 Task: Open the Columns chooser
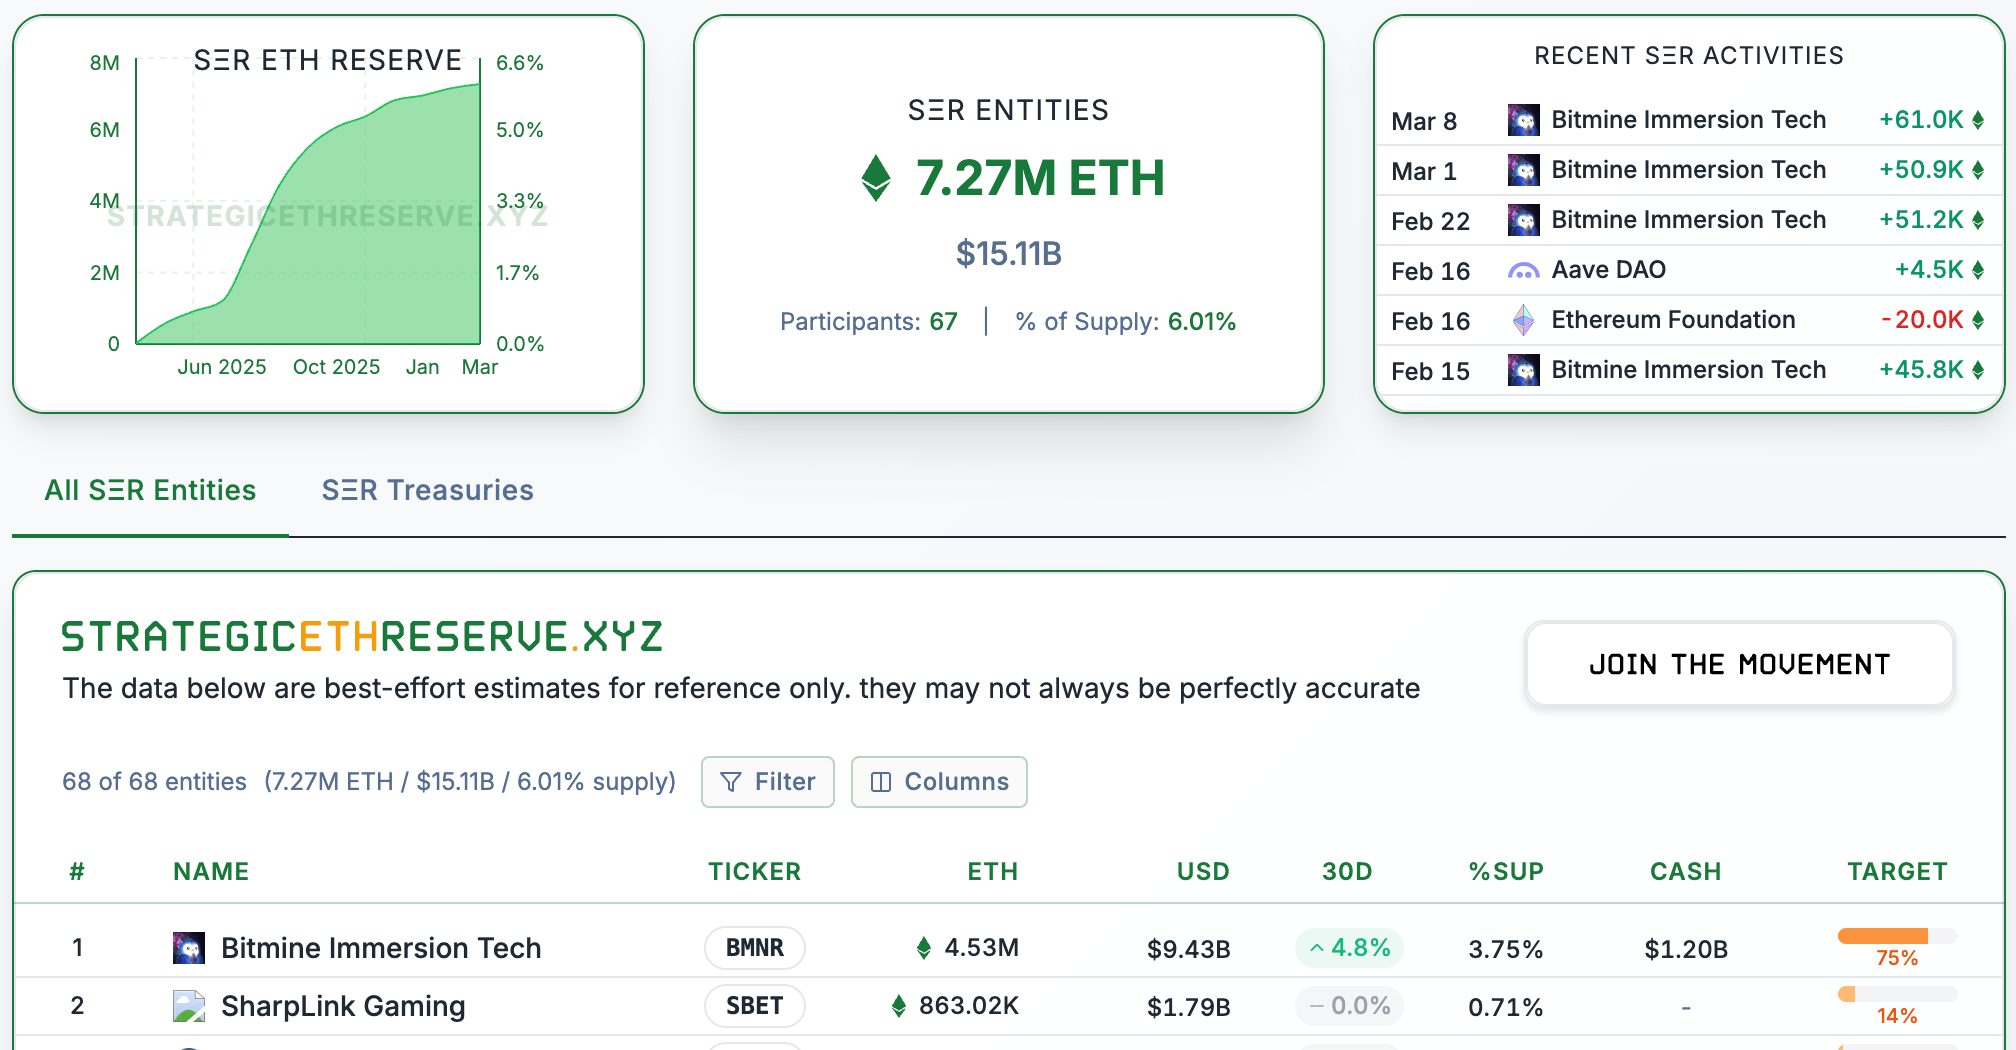click(x=939, y=782)
